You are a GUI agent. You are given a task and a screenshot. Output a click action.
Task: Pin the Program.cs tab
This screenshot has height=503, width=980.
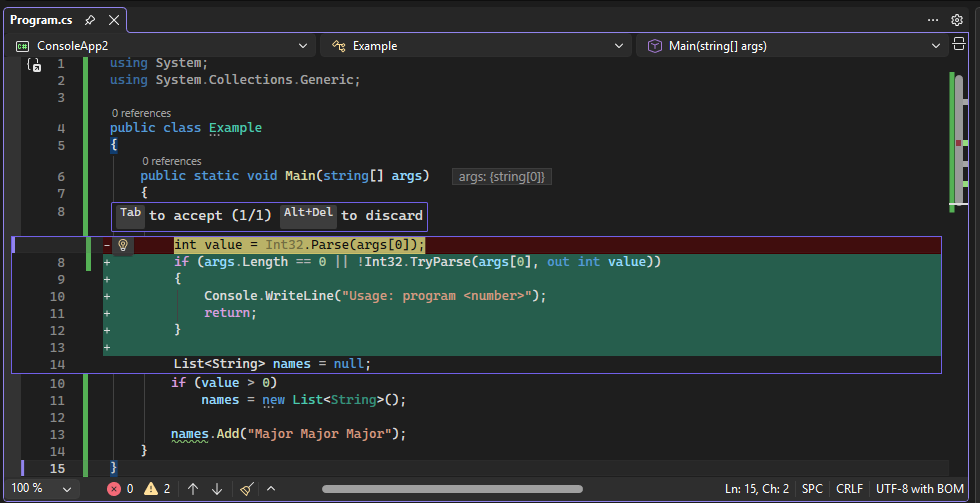[90, 20]
